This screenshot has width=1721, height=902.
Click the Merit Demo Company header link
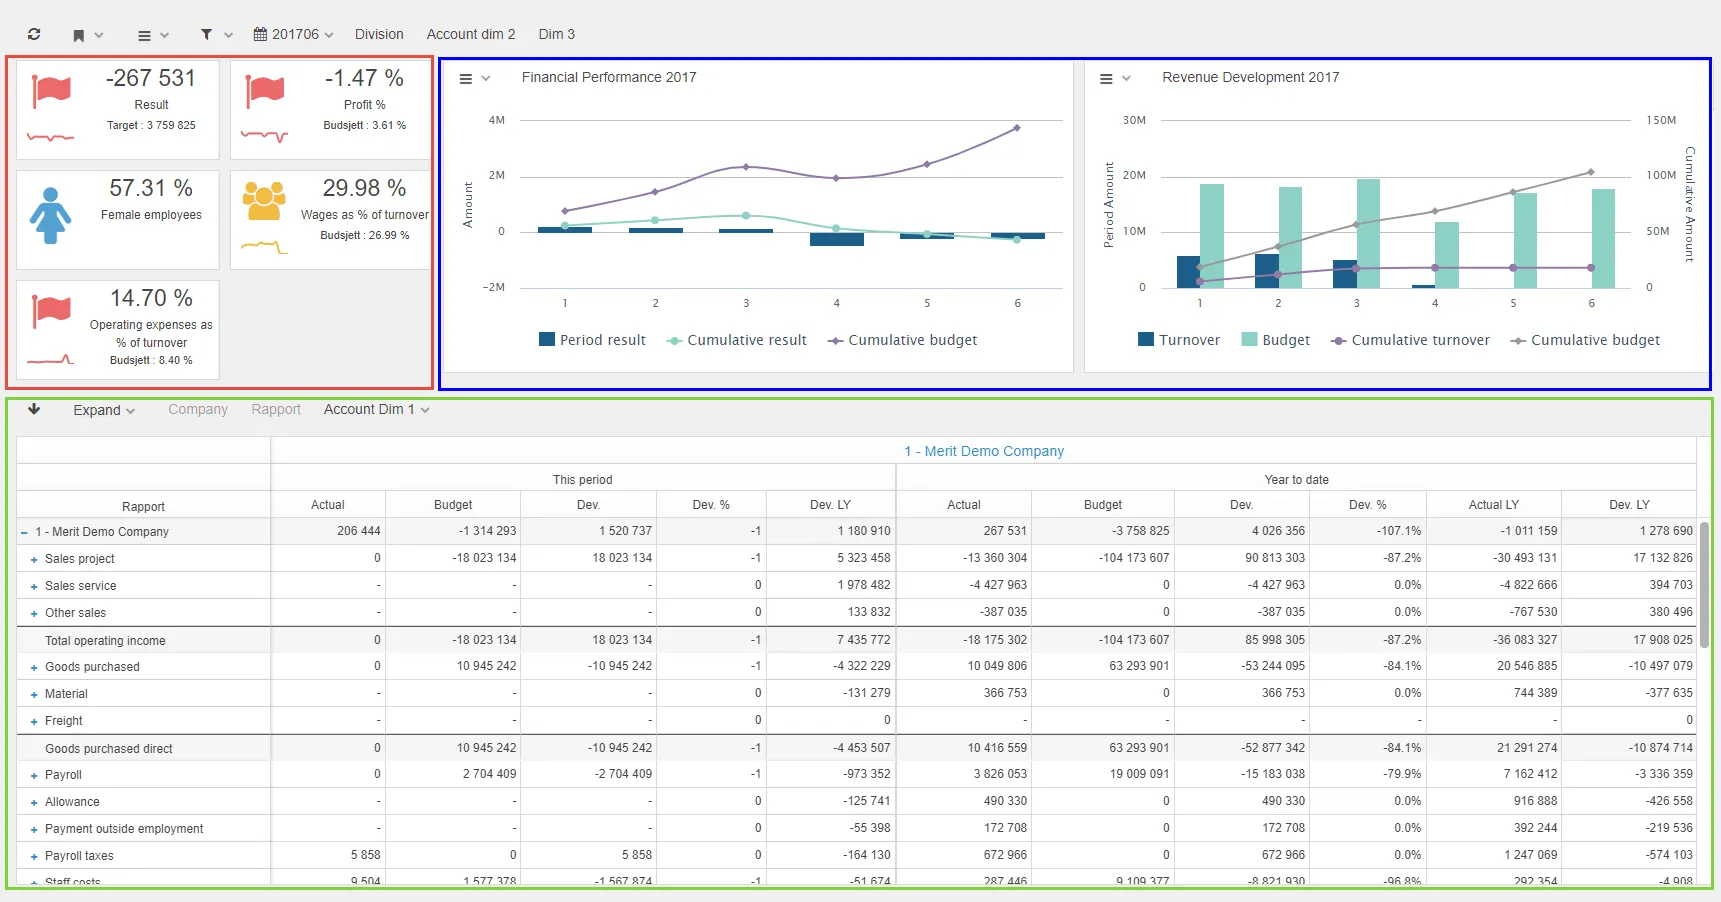[x=983, y=451]
